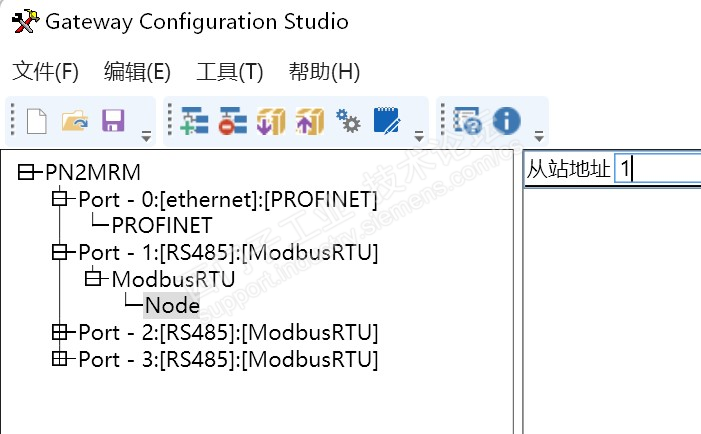Open settings via the gears icon

348,121
